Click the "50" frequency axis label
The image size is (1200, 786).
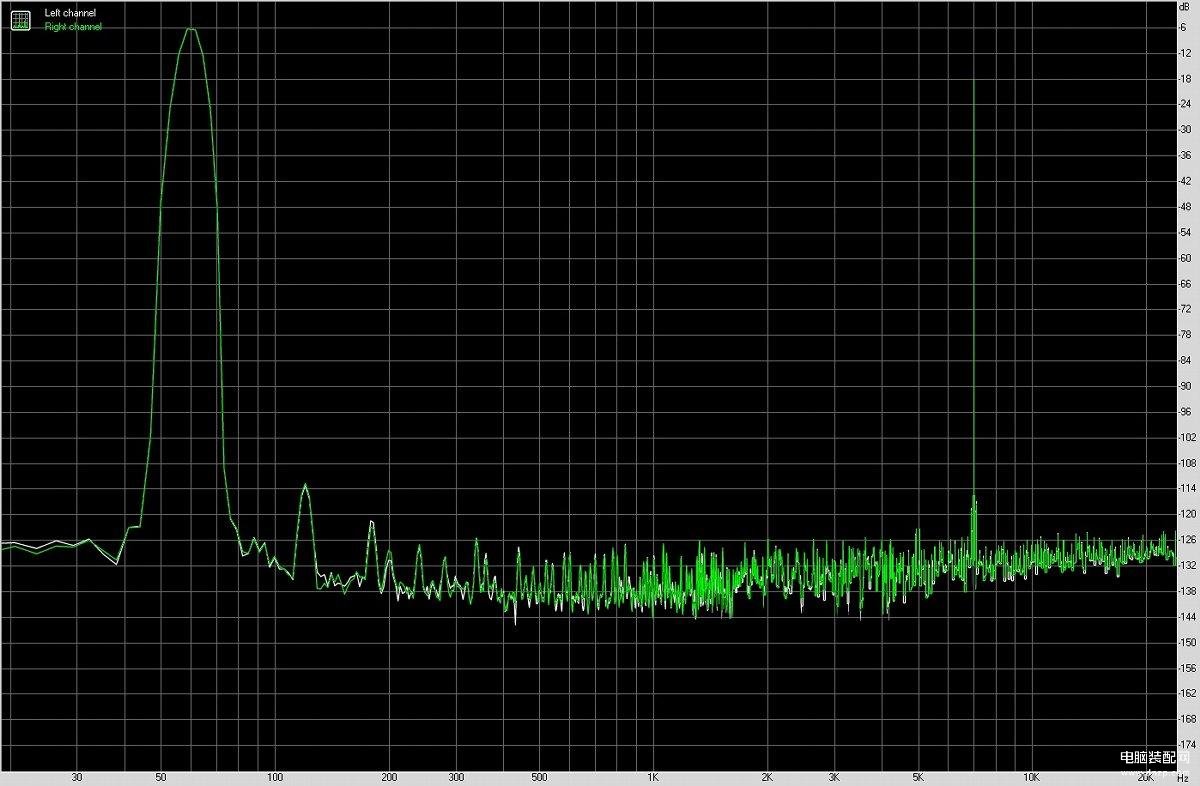coord(161,777)
